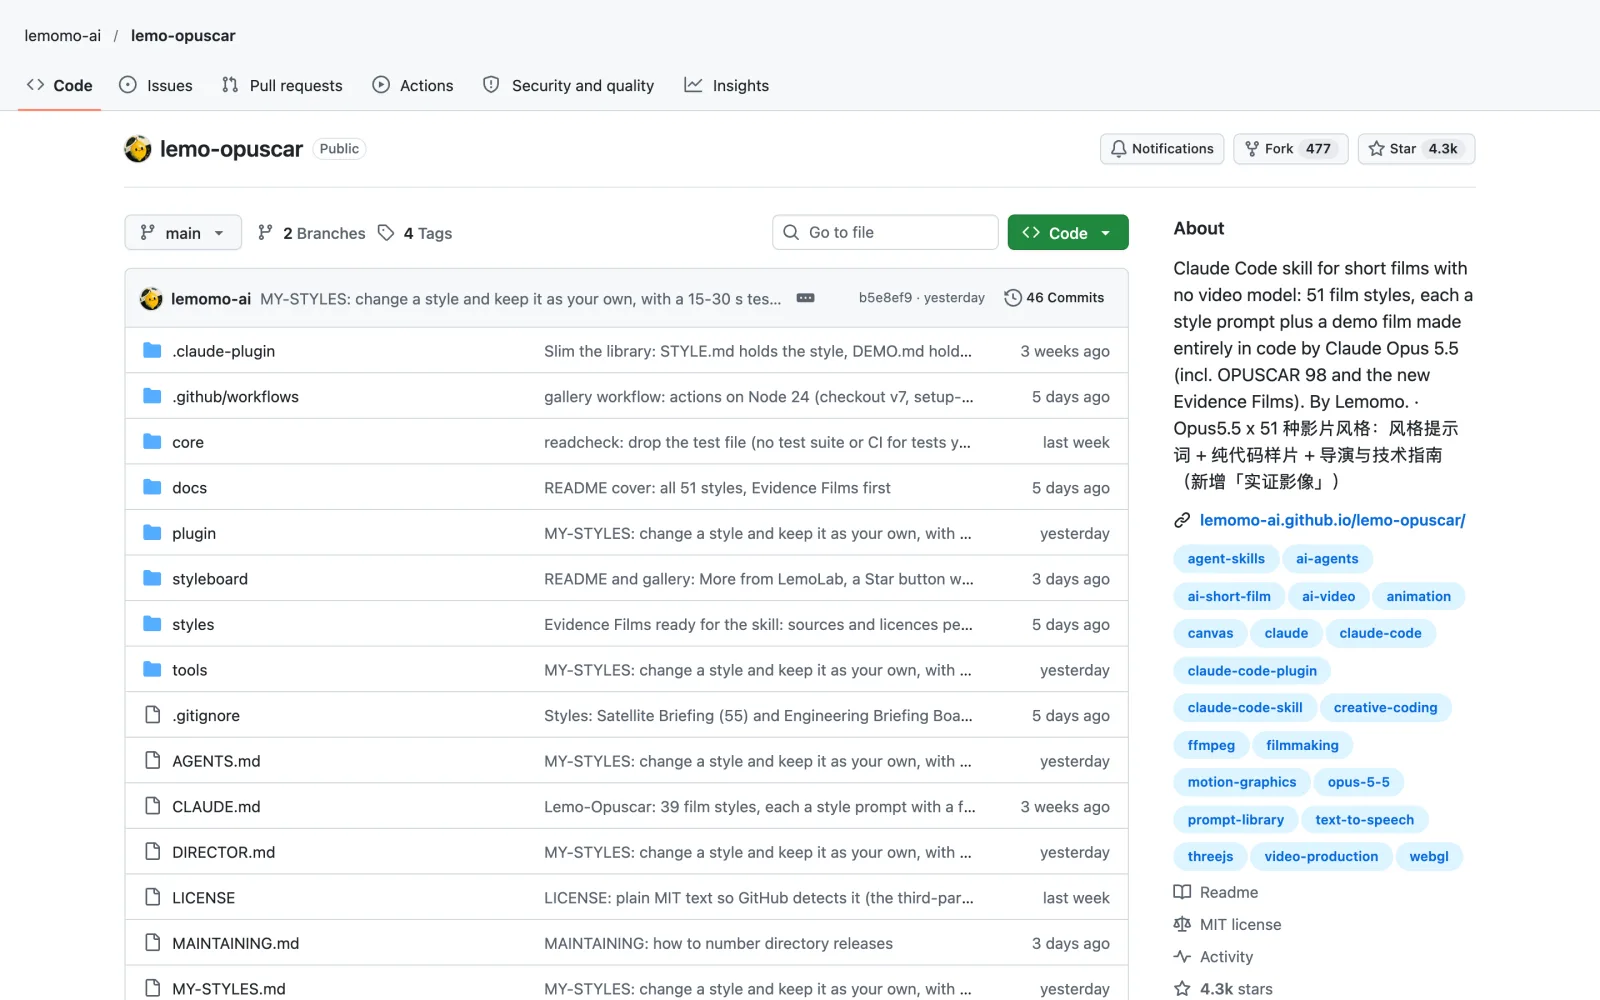The width and height of the screenshot is (1600, 1000).
Task: Open commit hash b5e8ef9
Action: (885, 298)
